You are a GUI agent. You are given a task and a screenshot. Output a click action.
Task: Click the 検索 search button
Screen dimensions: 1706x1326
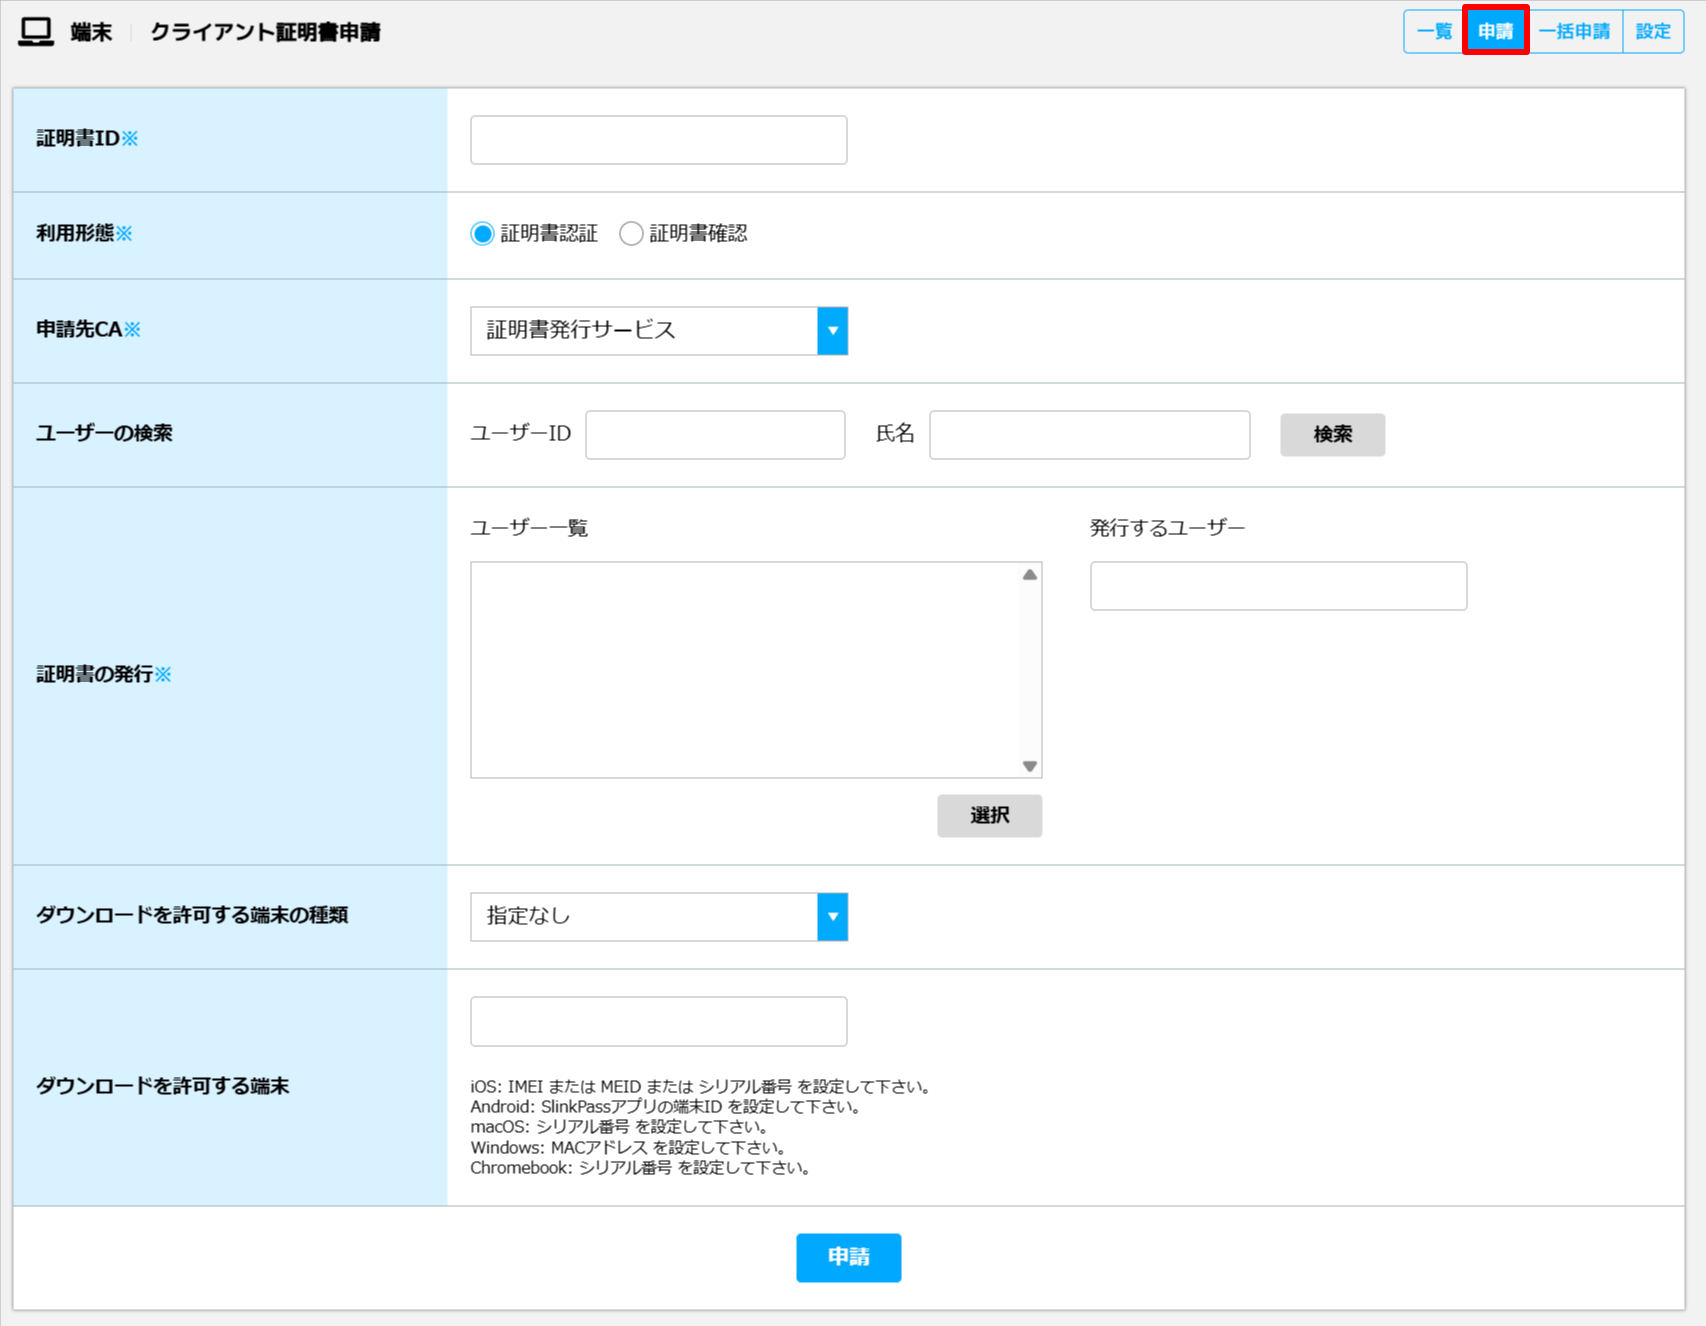pos(1332,434)
